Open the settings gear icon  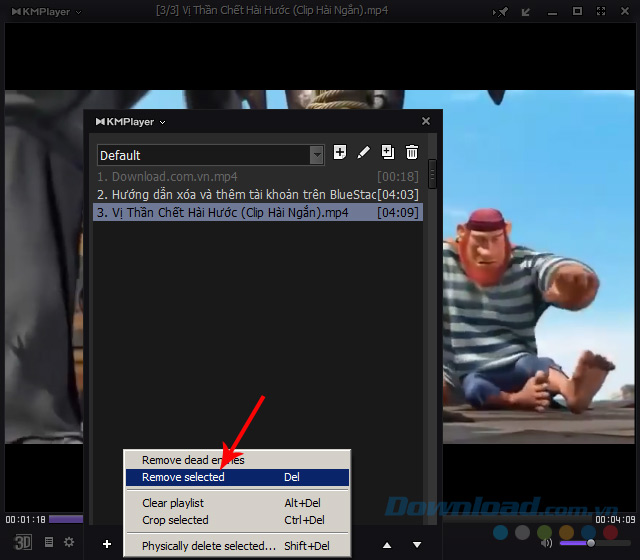[69, 542]
